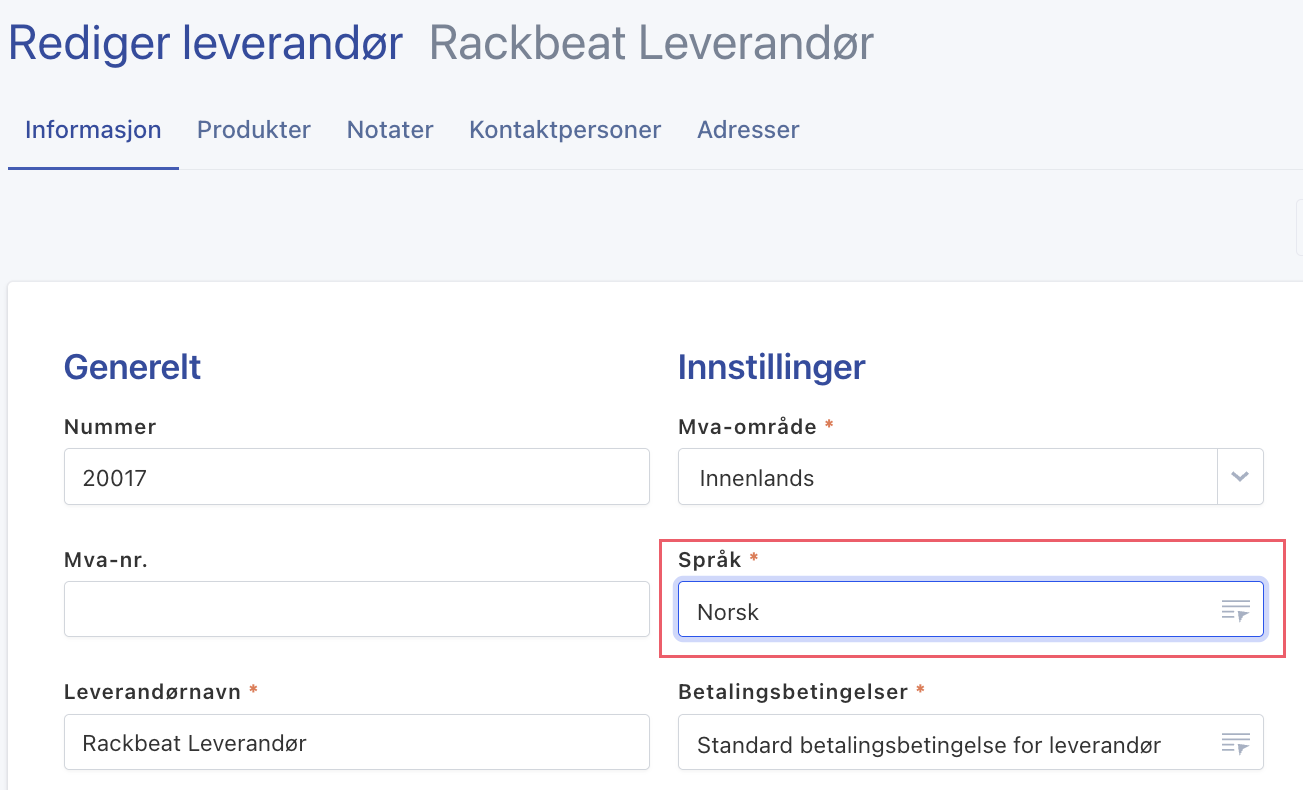Select the Adresser tab
1303x790 pixels.
pos(748,130)
